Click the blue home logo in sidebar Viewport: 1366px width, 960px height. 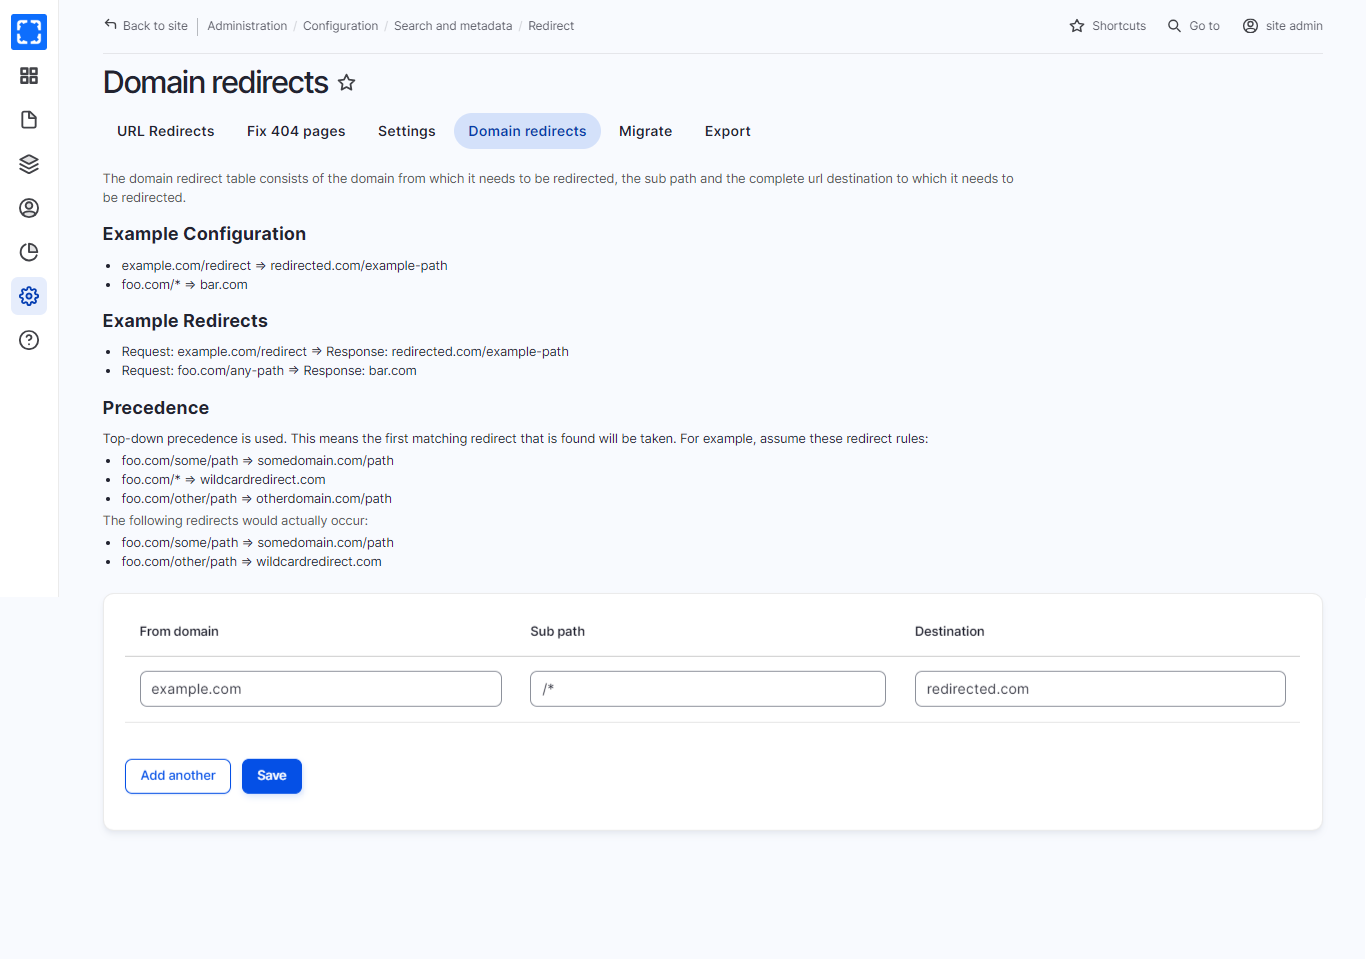(29, 32)
